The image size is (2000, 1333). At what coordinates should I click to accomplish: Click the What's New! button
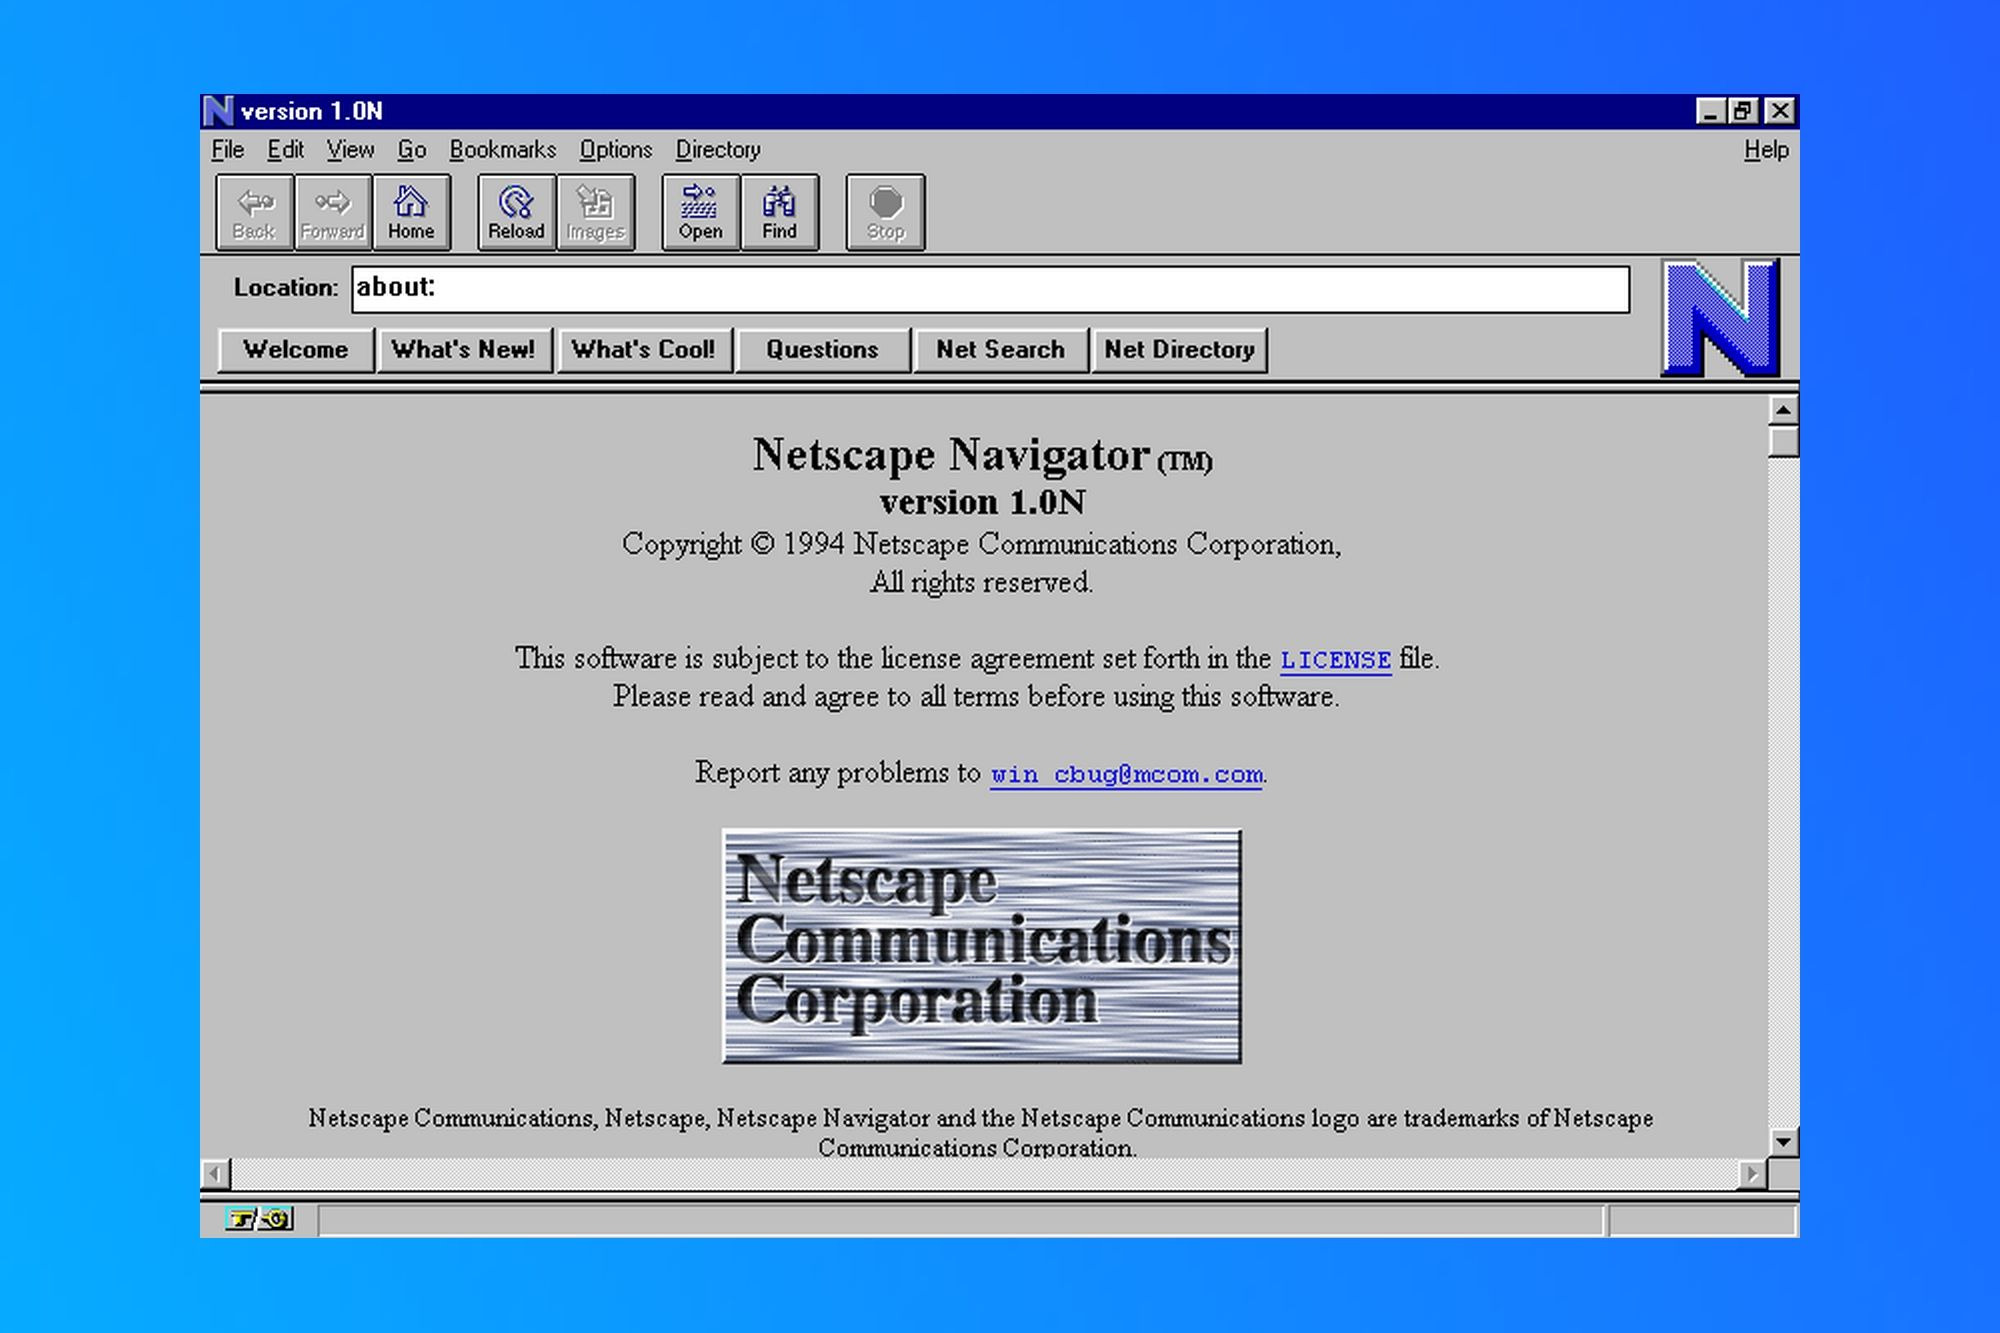click(465, 349)
